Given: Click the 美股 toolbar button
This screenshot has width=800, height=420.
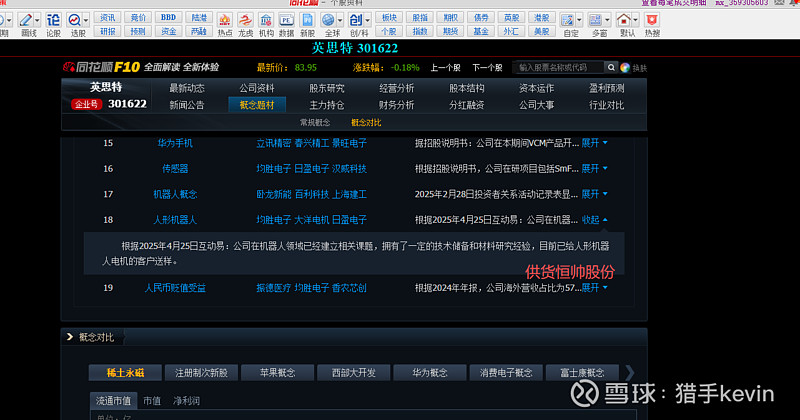Looking at the screenshot, I should (x=541, y=31).
